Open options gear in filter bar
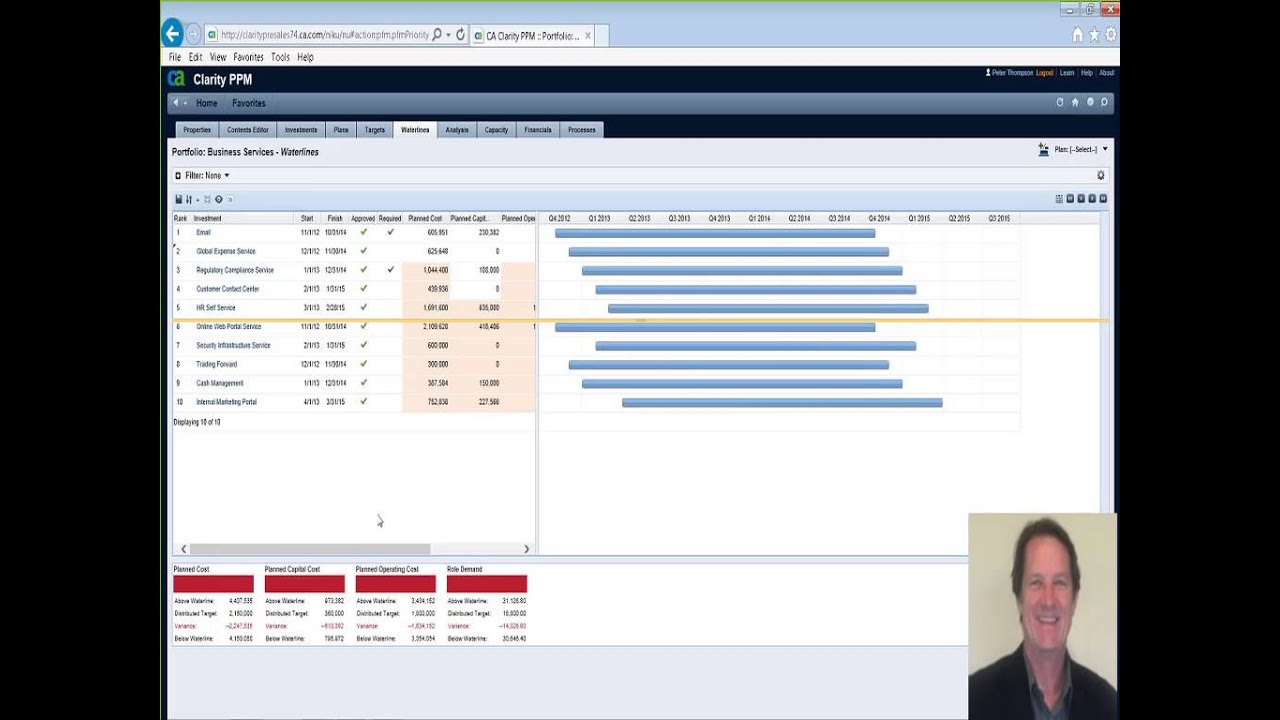Image resolution: width=1280 pixels, height=720 pixels. (1101, 175)
